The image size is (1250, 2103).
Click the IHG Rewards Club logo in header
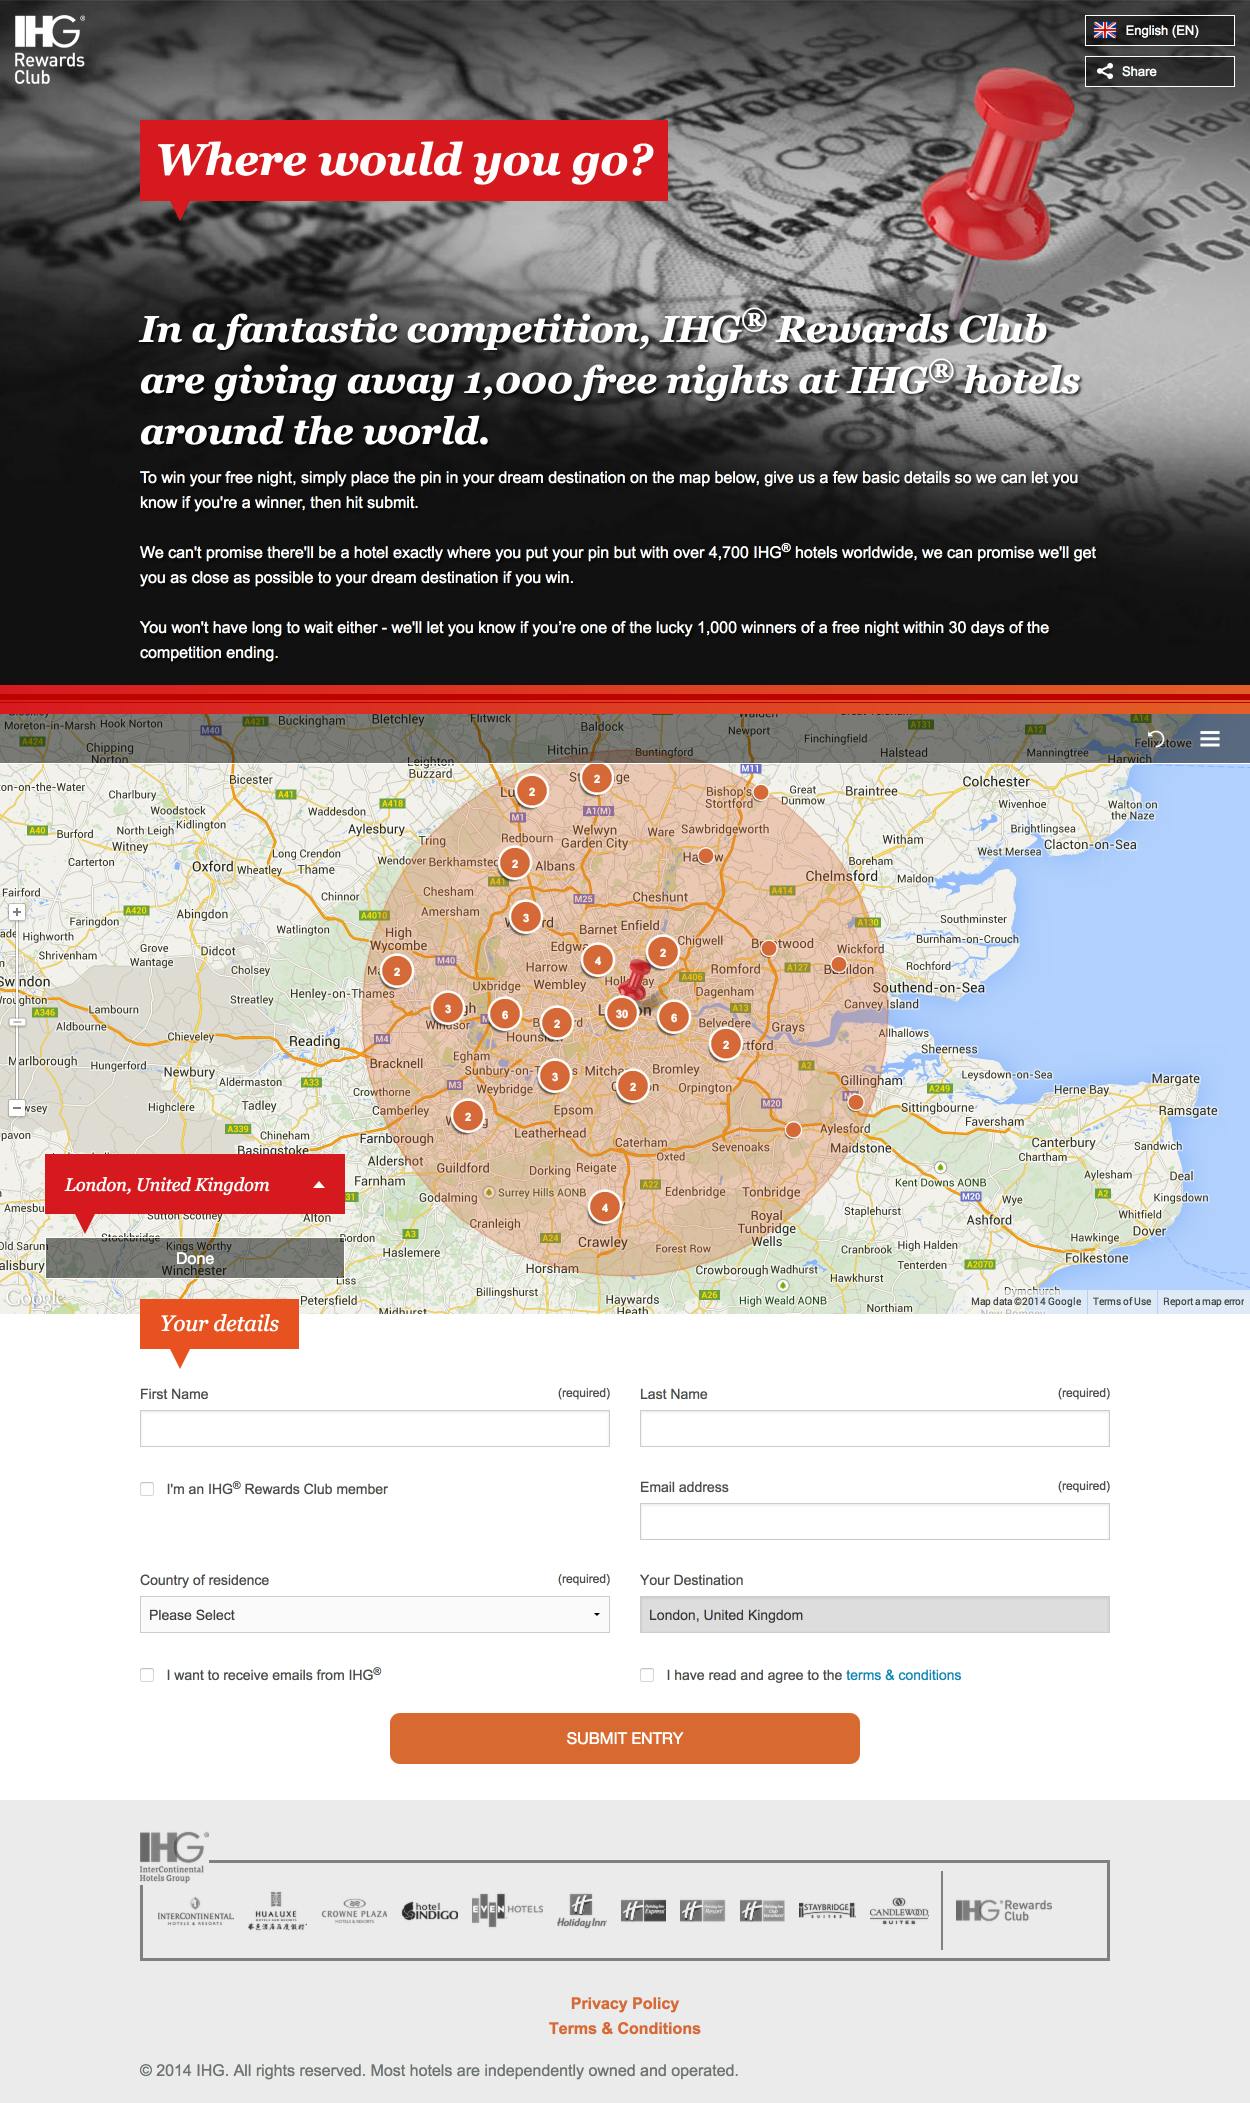[x=49, y=50]
